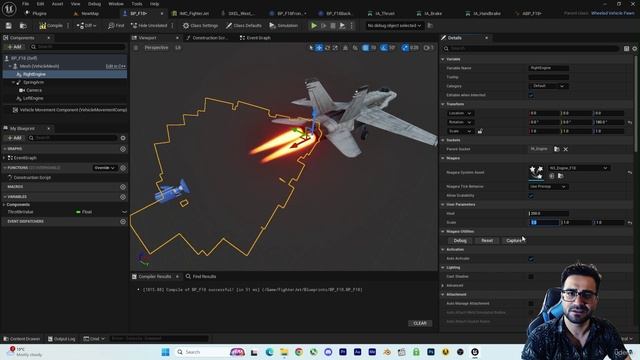Viewport: 640px width, 360px height.
Task: Open Niagara Tick Behavior dropdown
Action: tap(549, 187)
